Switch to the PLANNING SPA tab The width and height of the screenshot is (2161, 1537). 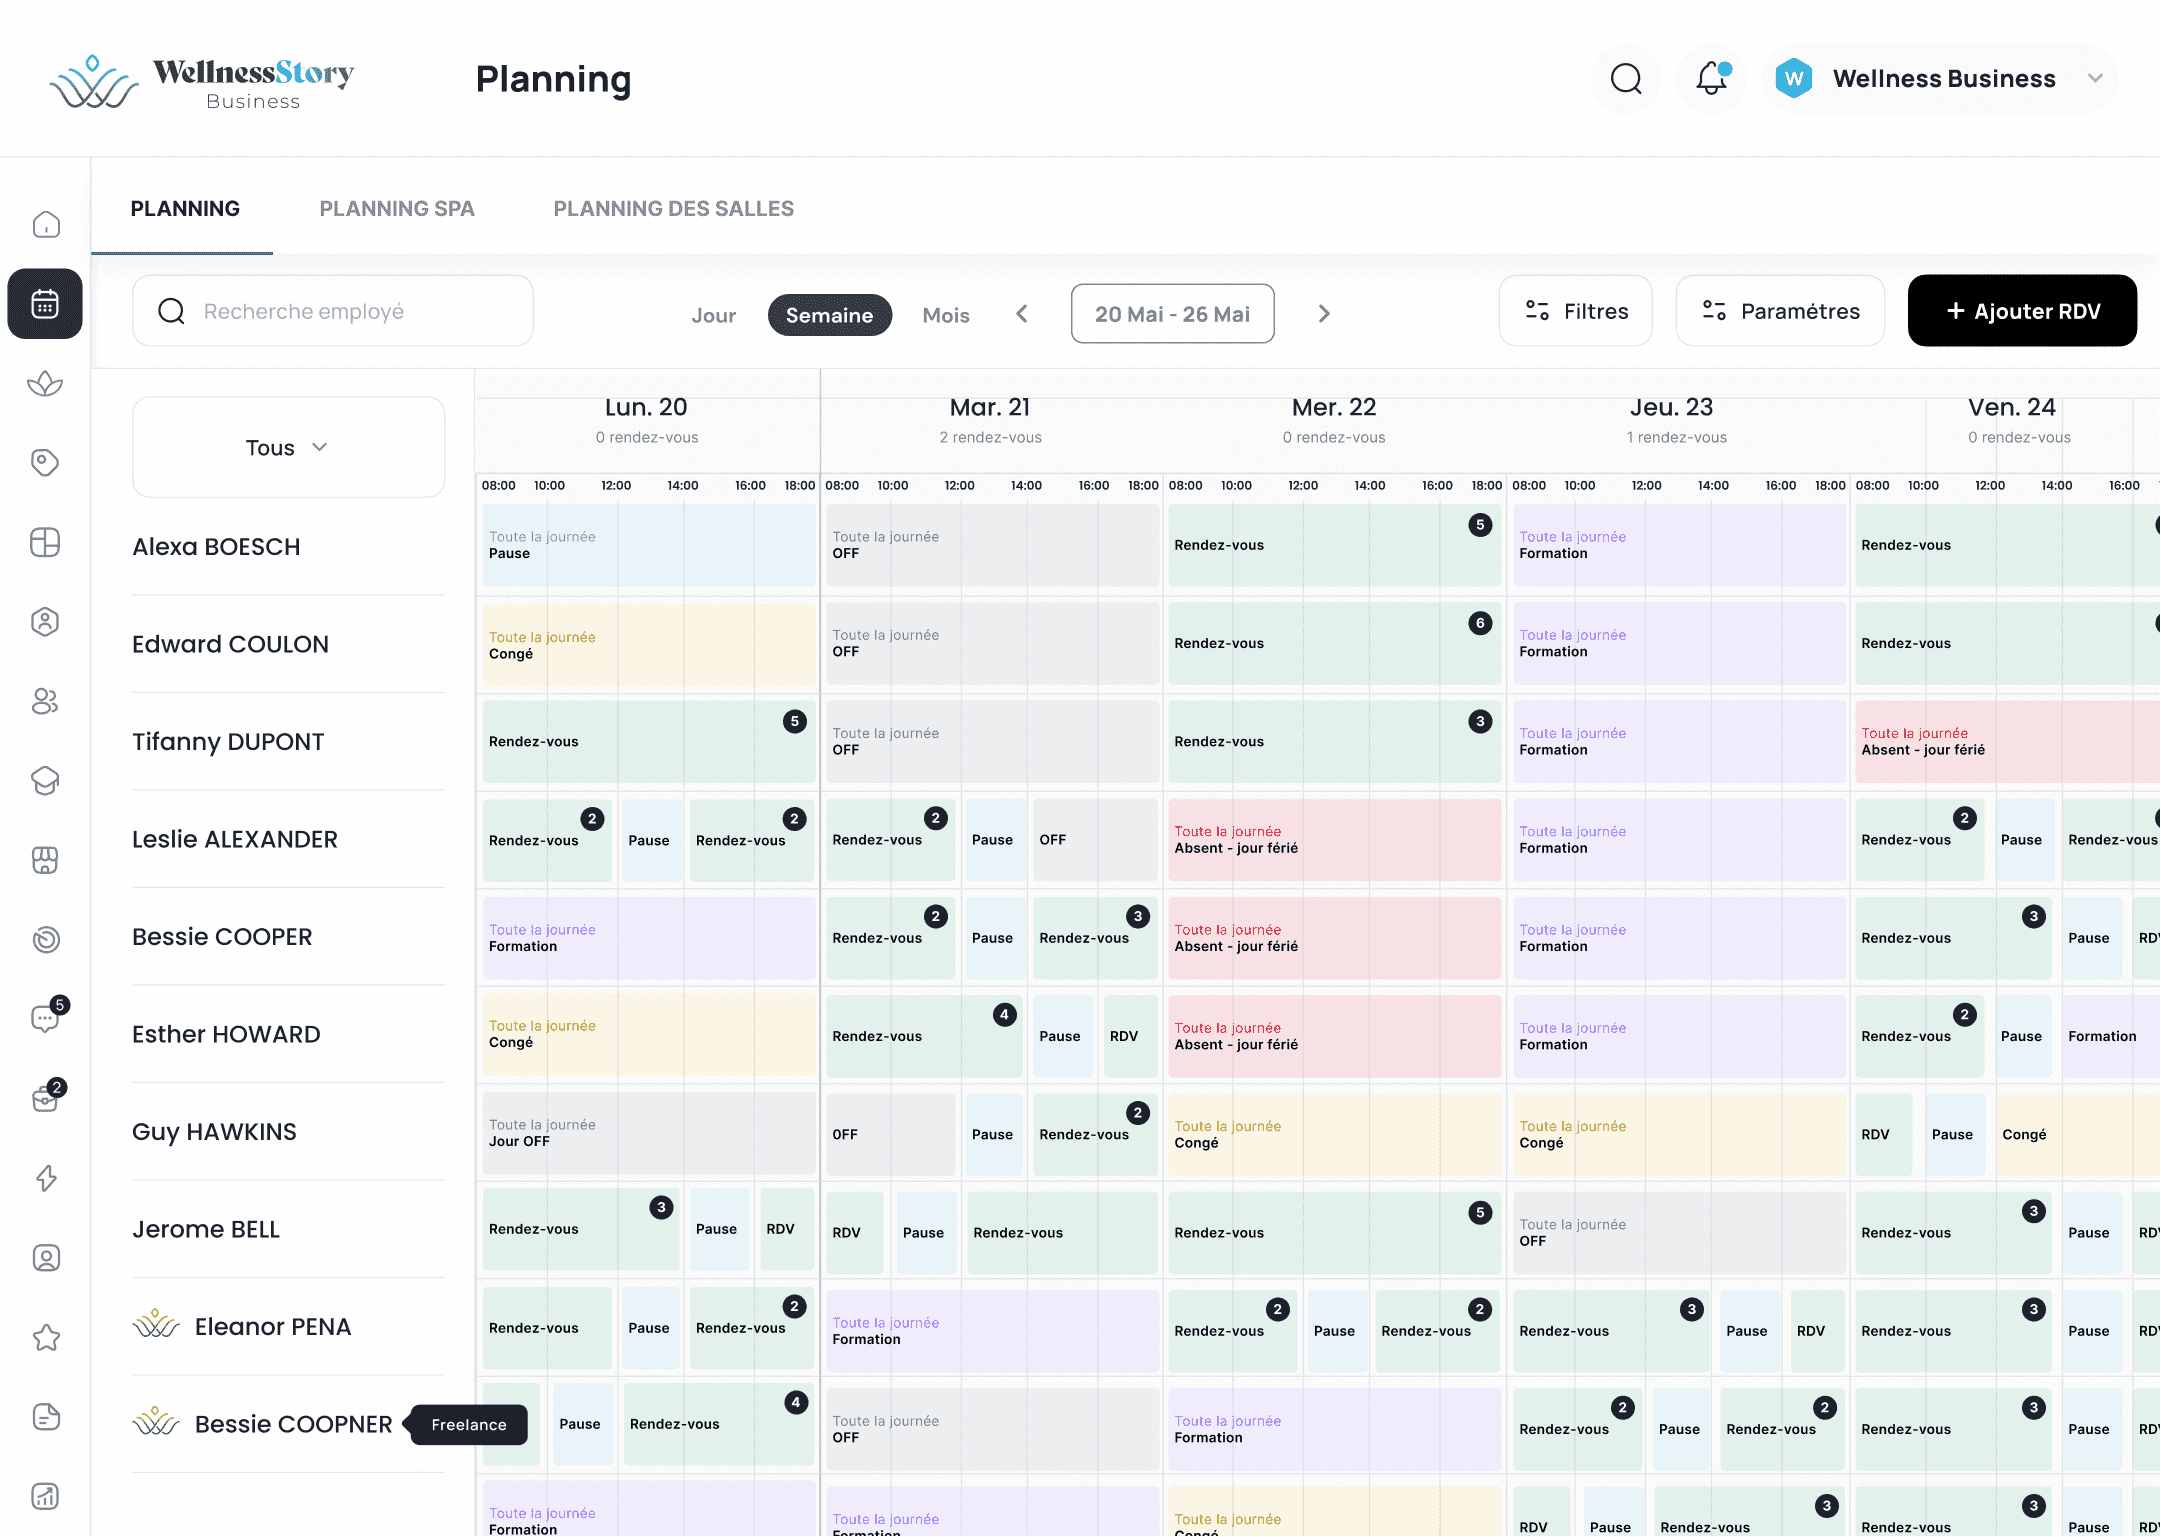[x=397, y=208]
